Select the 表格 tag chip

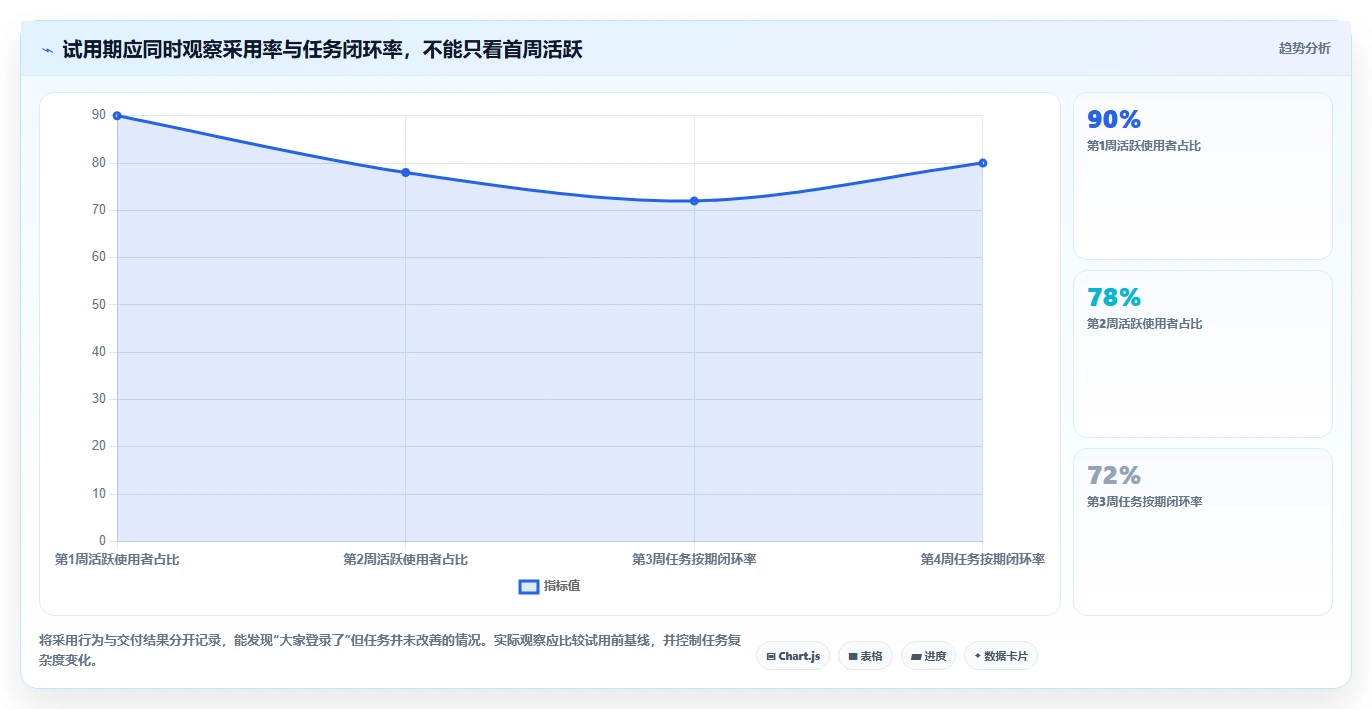click(865, 656)
